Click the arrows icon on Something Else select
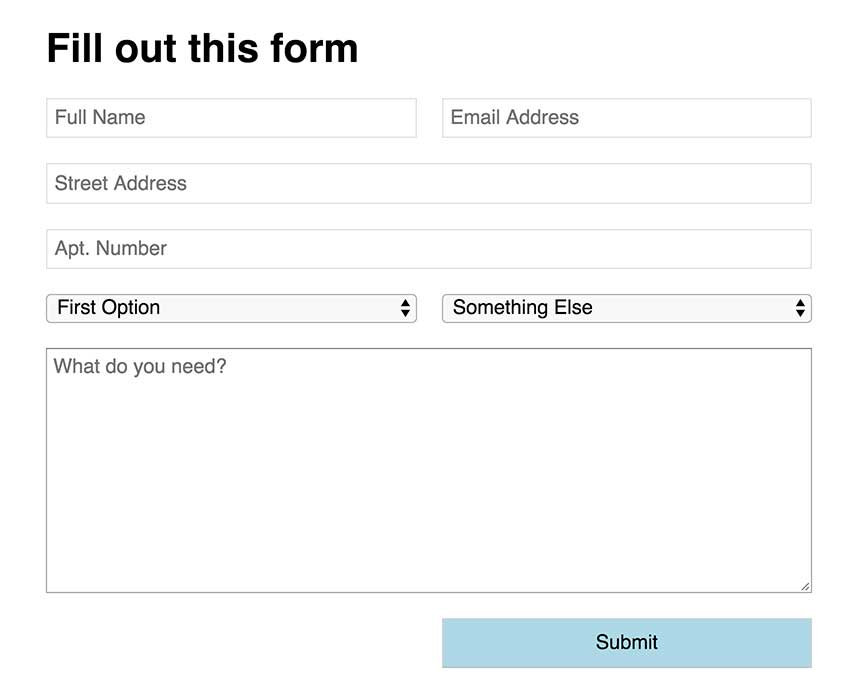The image size is (866, 690). 800,308
